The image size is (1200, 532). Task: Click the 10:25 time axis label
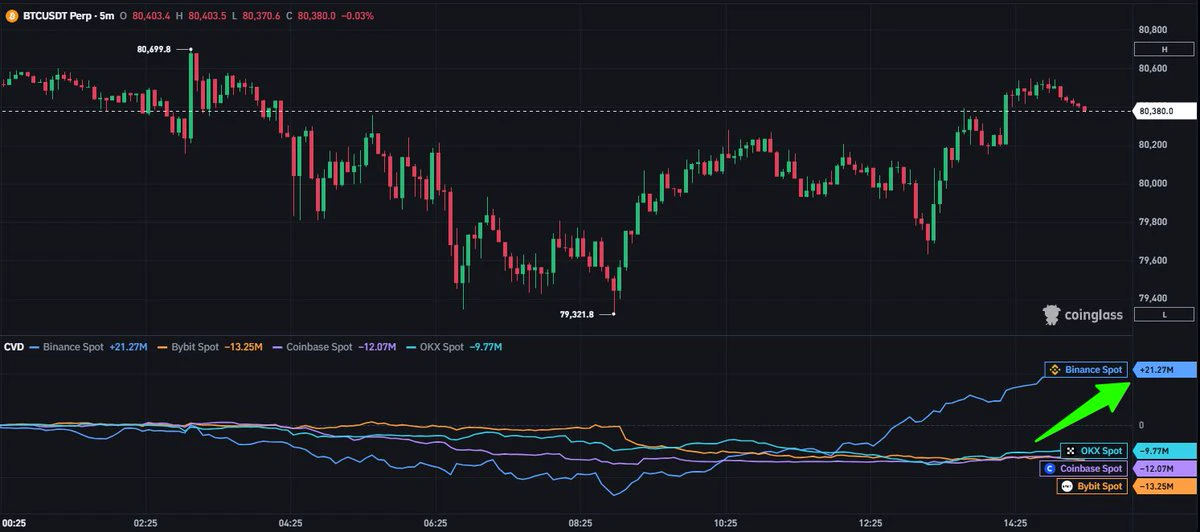click(x=725, y=522)
